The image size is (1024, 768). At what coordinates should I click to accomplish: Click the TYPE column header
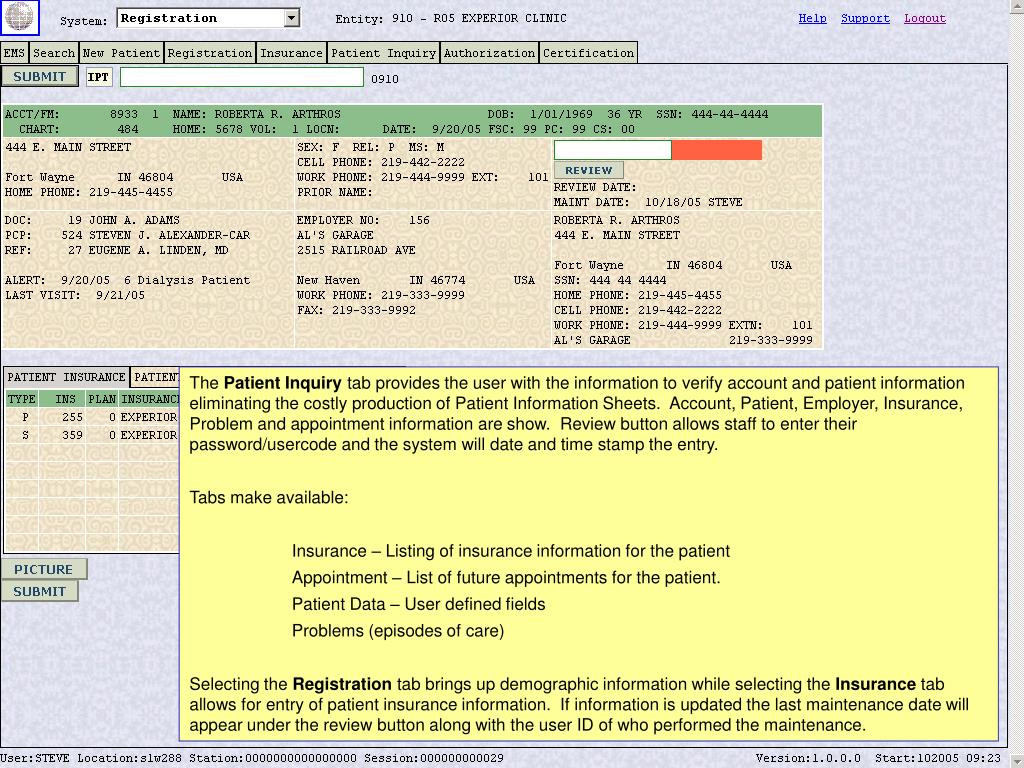click(22, 399)
